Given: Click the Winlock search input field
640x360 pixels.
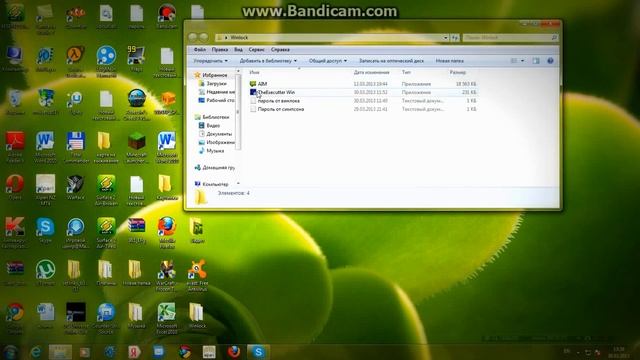Looking at the screenshot, I should [x=511, y=38].
